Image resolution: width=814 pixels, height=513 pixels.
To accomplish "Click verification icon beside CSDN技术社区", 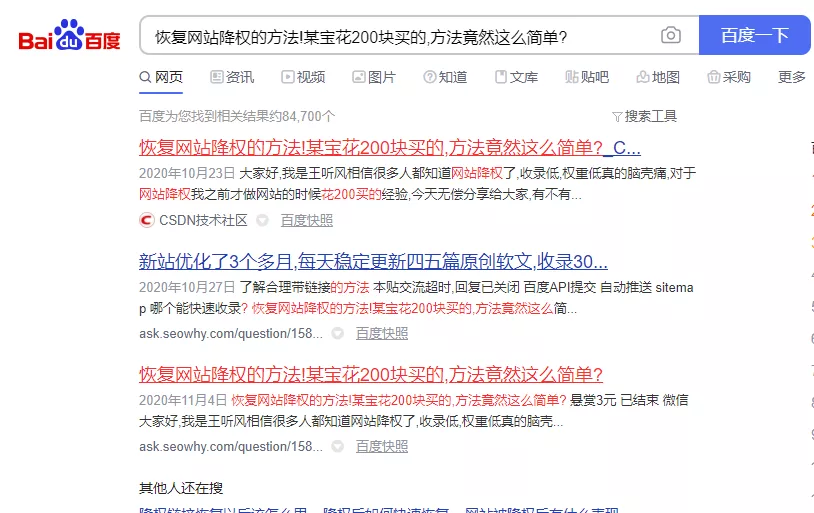I will 263,220.
